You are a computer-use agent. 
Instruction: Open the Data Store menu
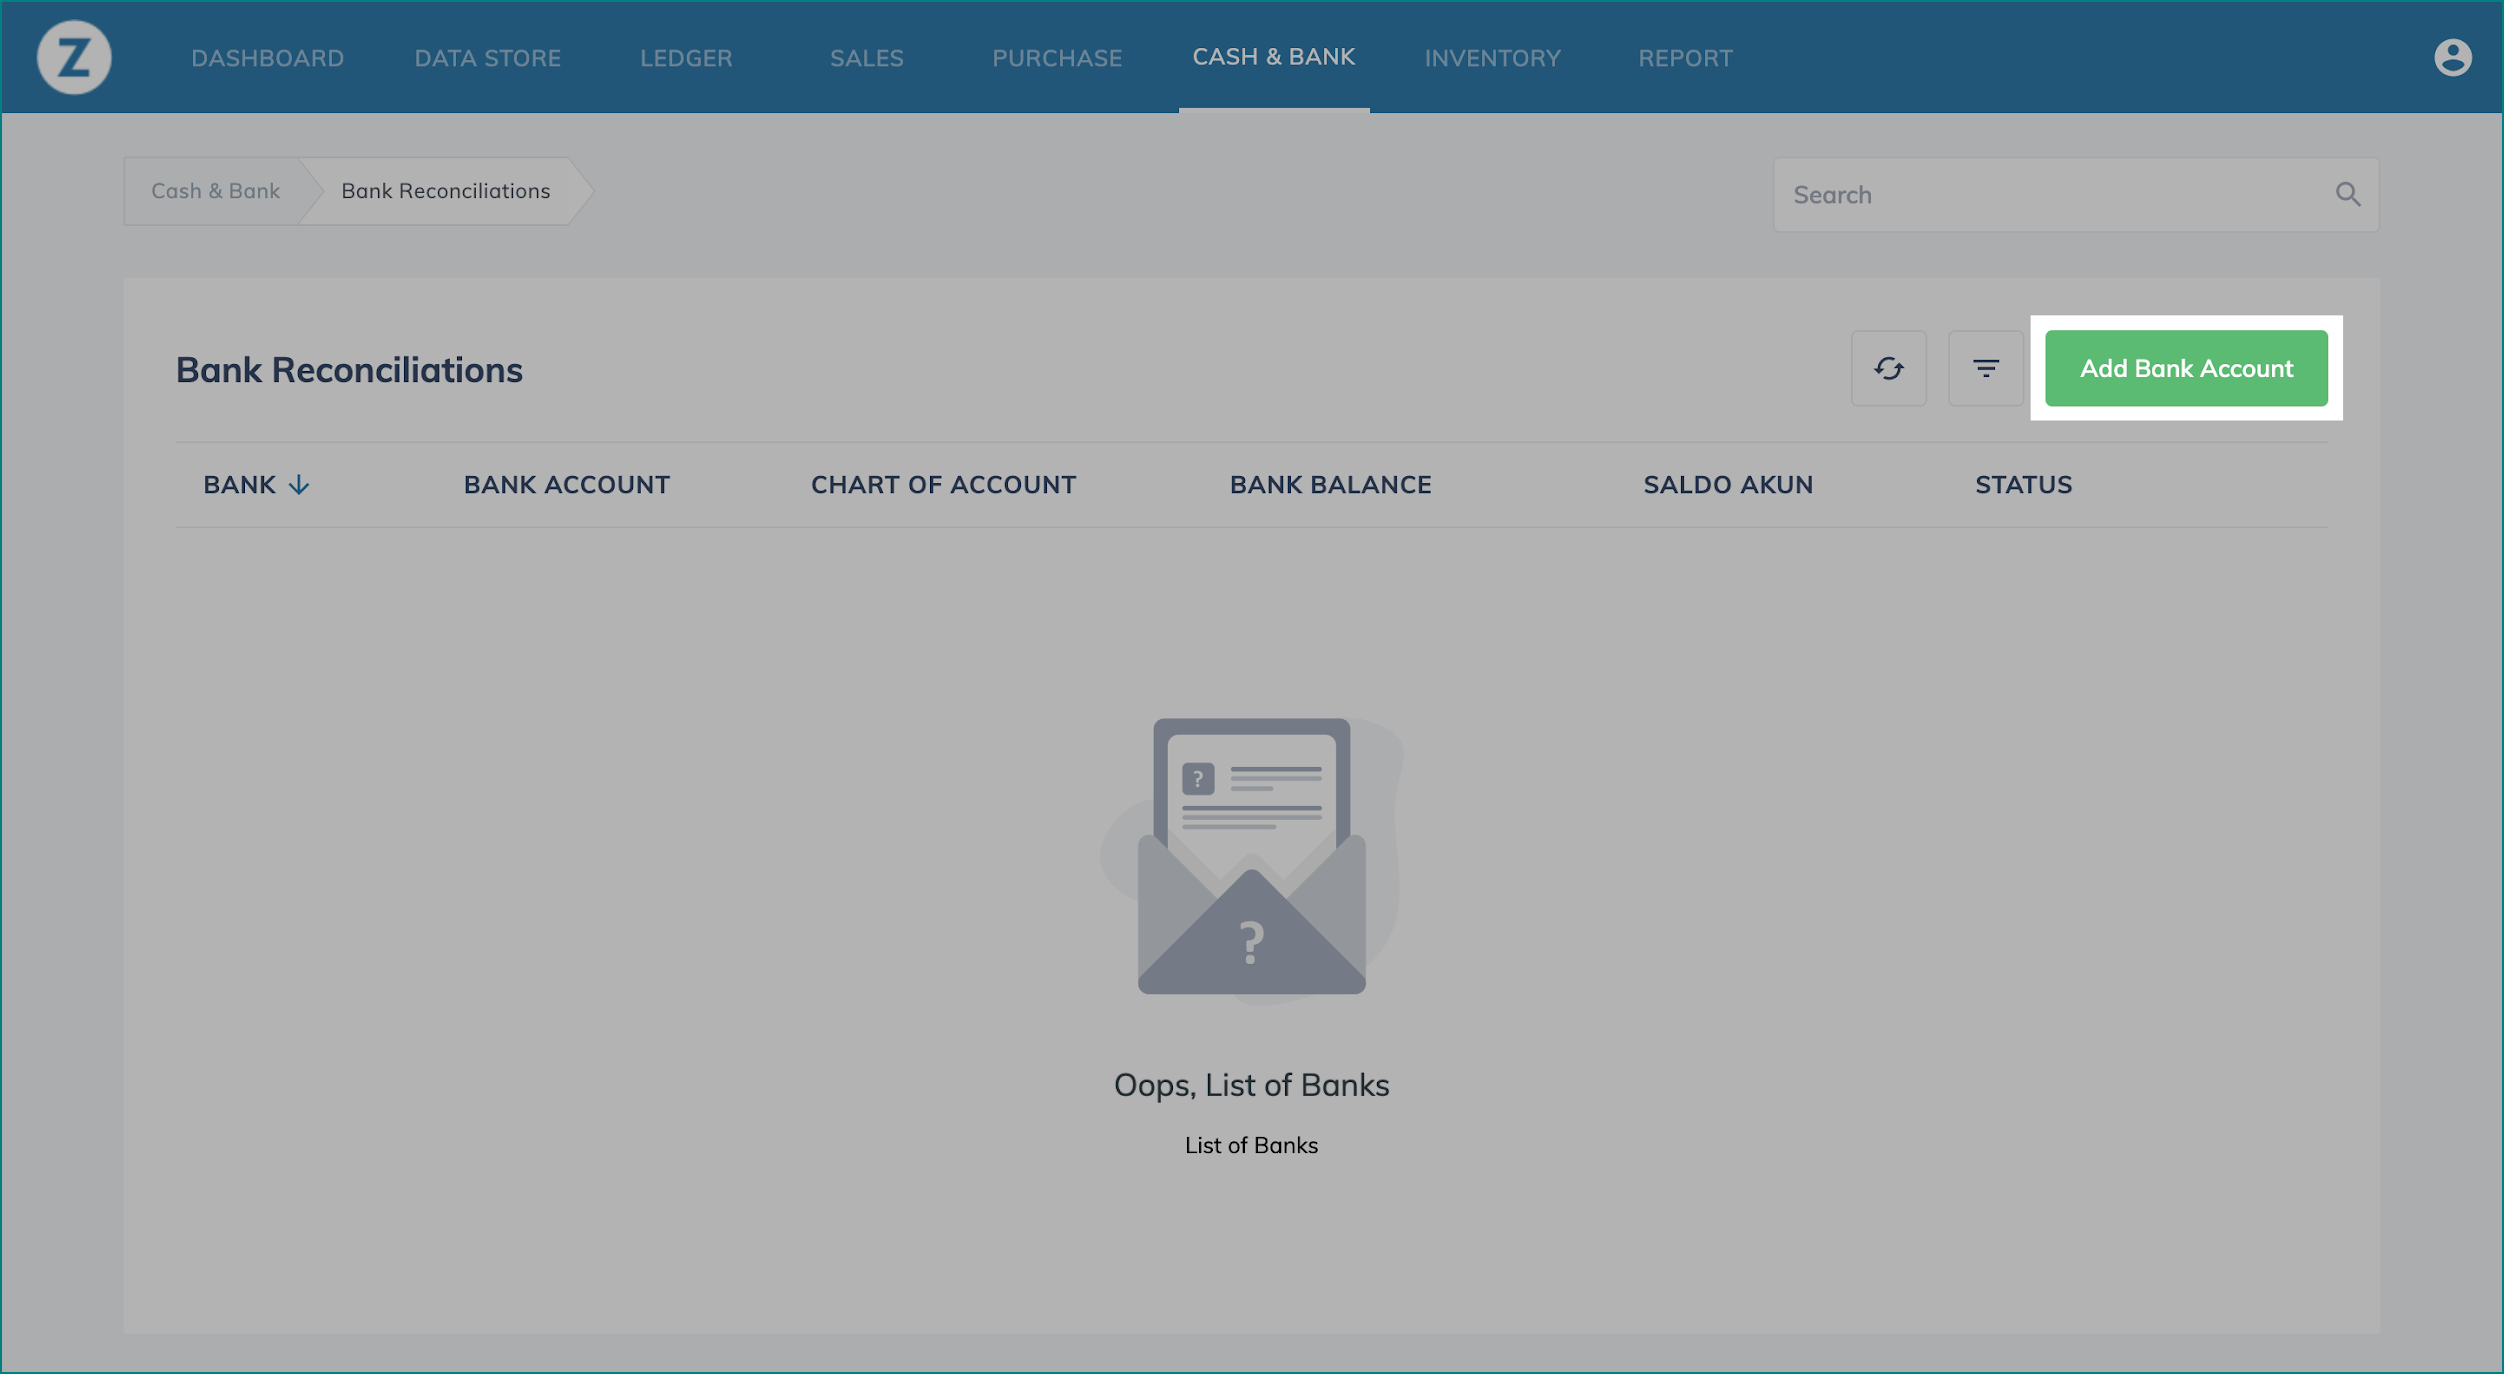coord(487,58)
